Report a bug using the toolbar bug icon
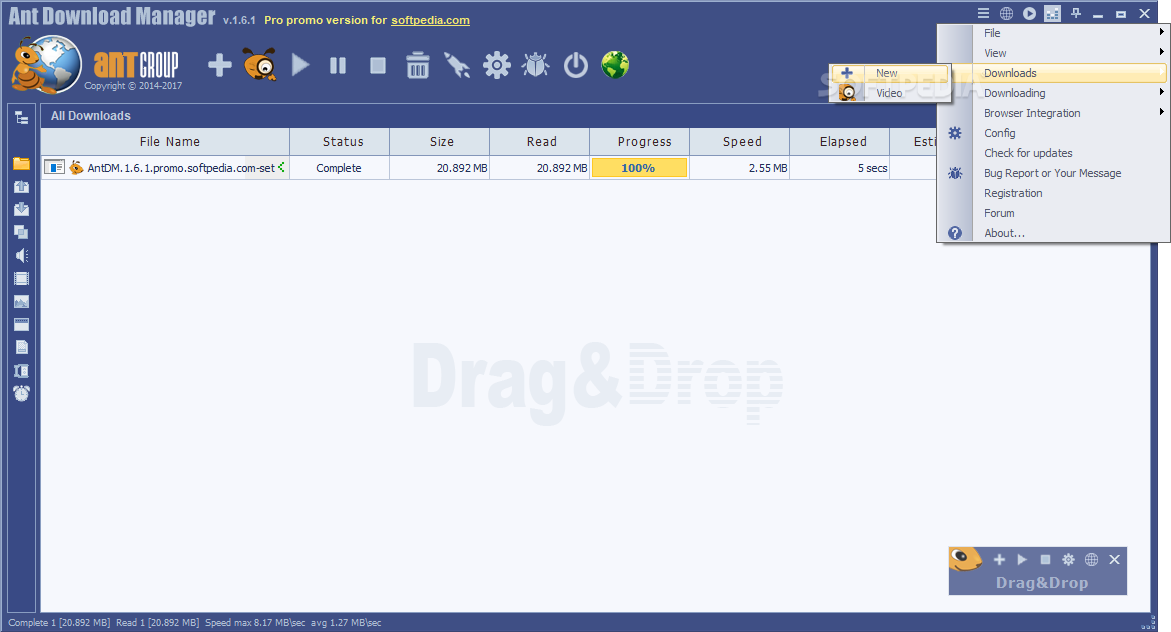Viewport: 1171px width, 632px height. click(536, 65)
